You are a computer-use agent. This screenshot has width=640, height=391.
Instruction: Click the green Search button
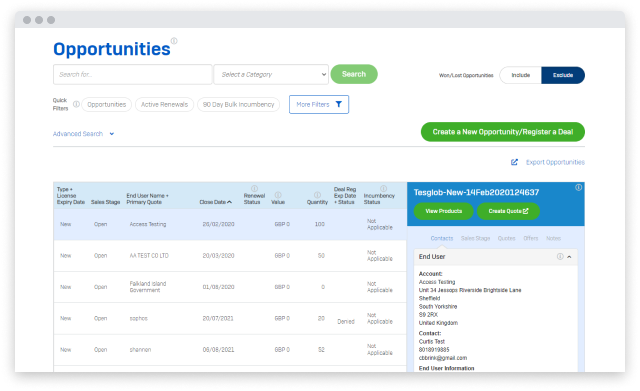354,74
